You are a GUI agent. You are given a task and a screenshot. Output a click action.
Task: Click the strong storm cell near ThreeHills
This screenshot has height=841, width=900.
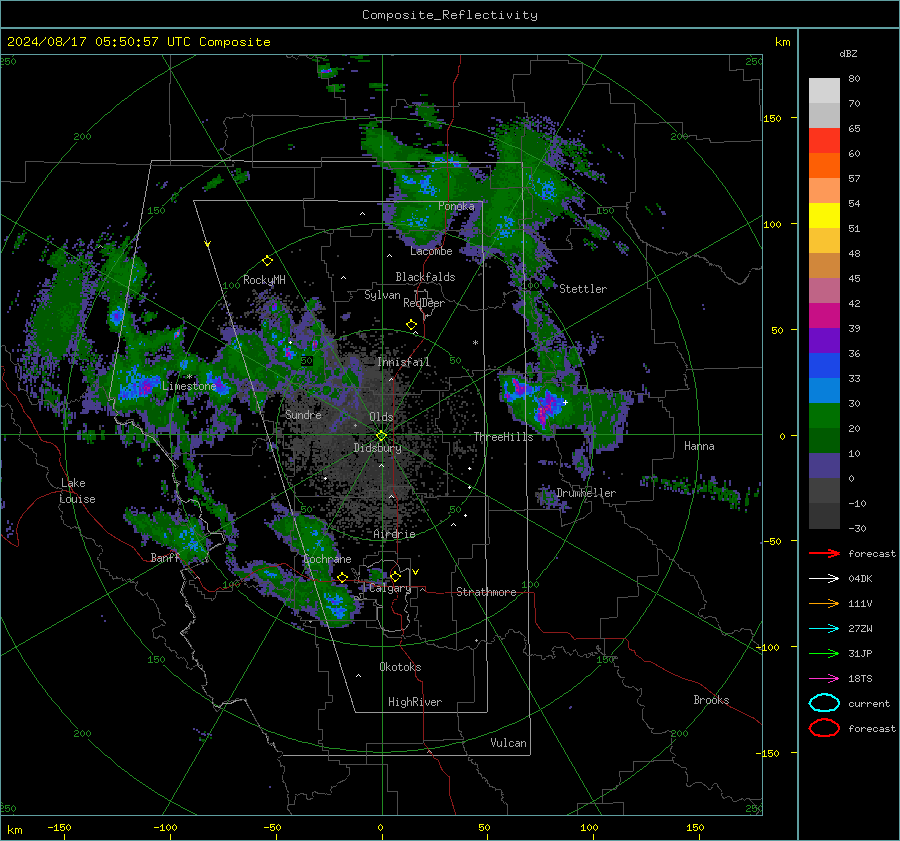tap(545, 405)
